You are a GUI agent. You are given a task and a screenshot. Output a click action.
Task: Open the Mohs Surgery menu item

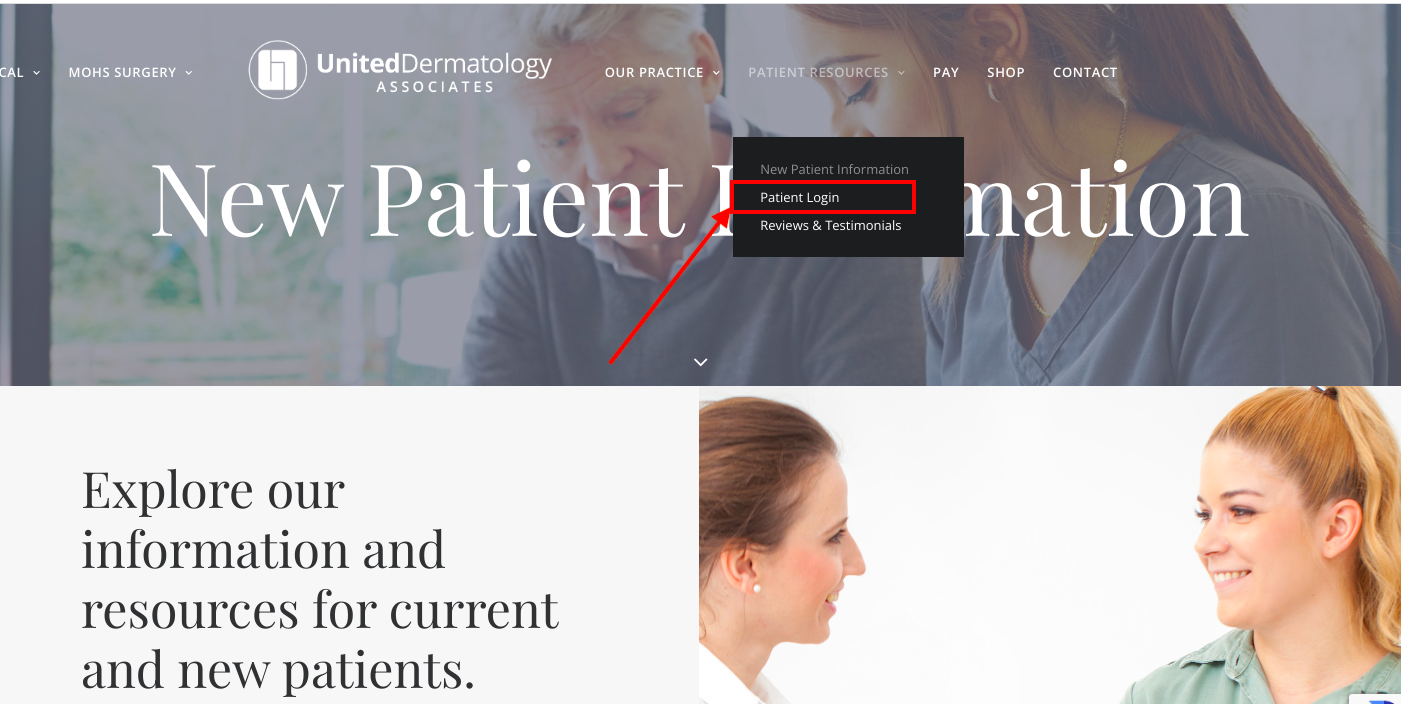point(122,73)
